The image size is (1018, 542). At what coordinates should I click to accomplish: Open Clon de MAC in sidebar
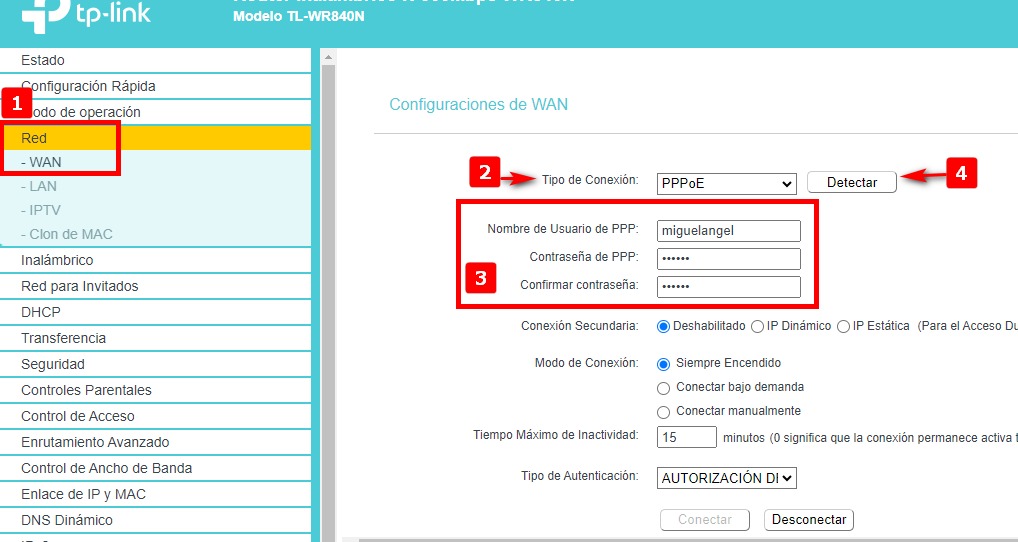pyautogui.click(x=70, y=234)
